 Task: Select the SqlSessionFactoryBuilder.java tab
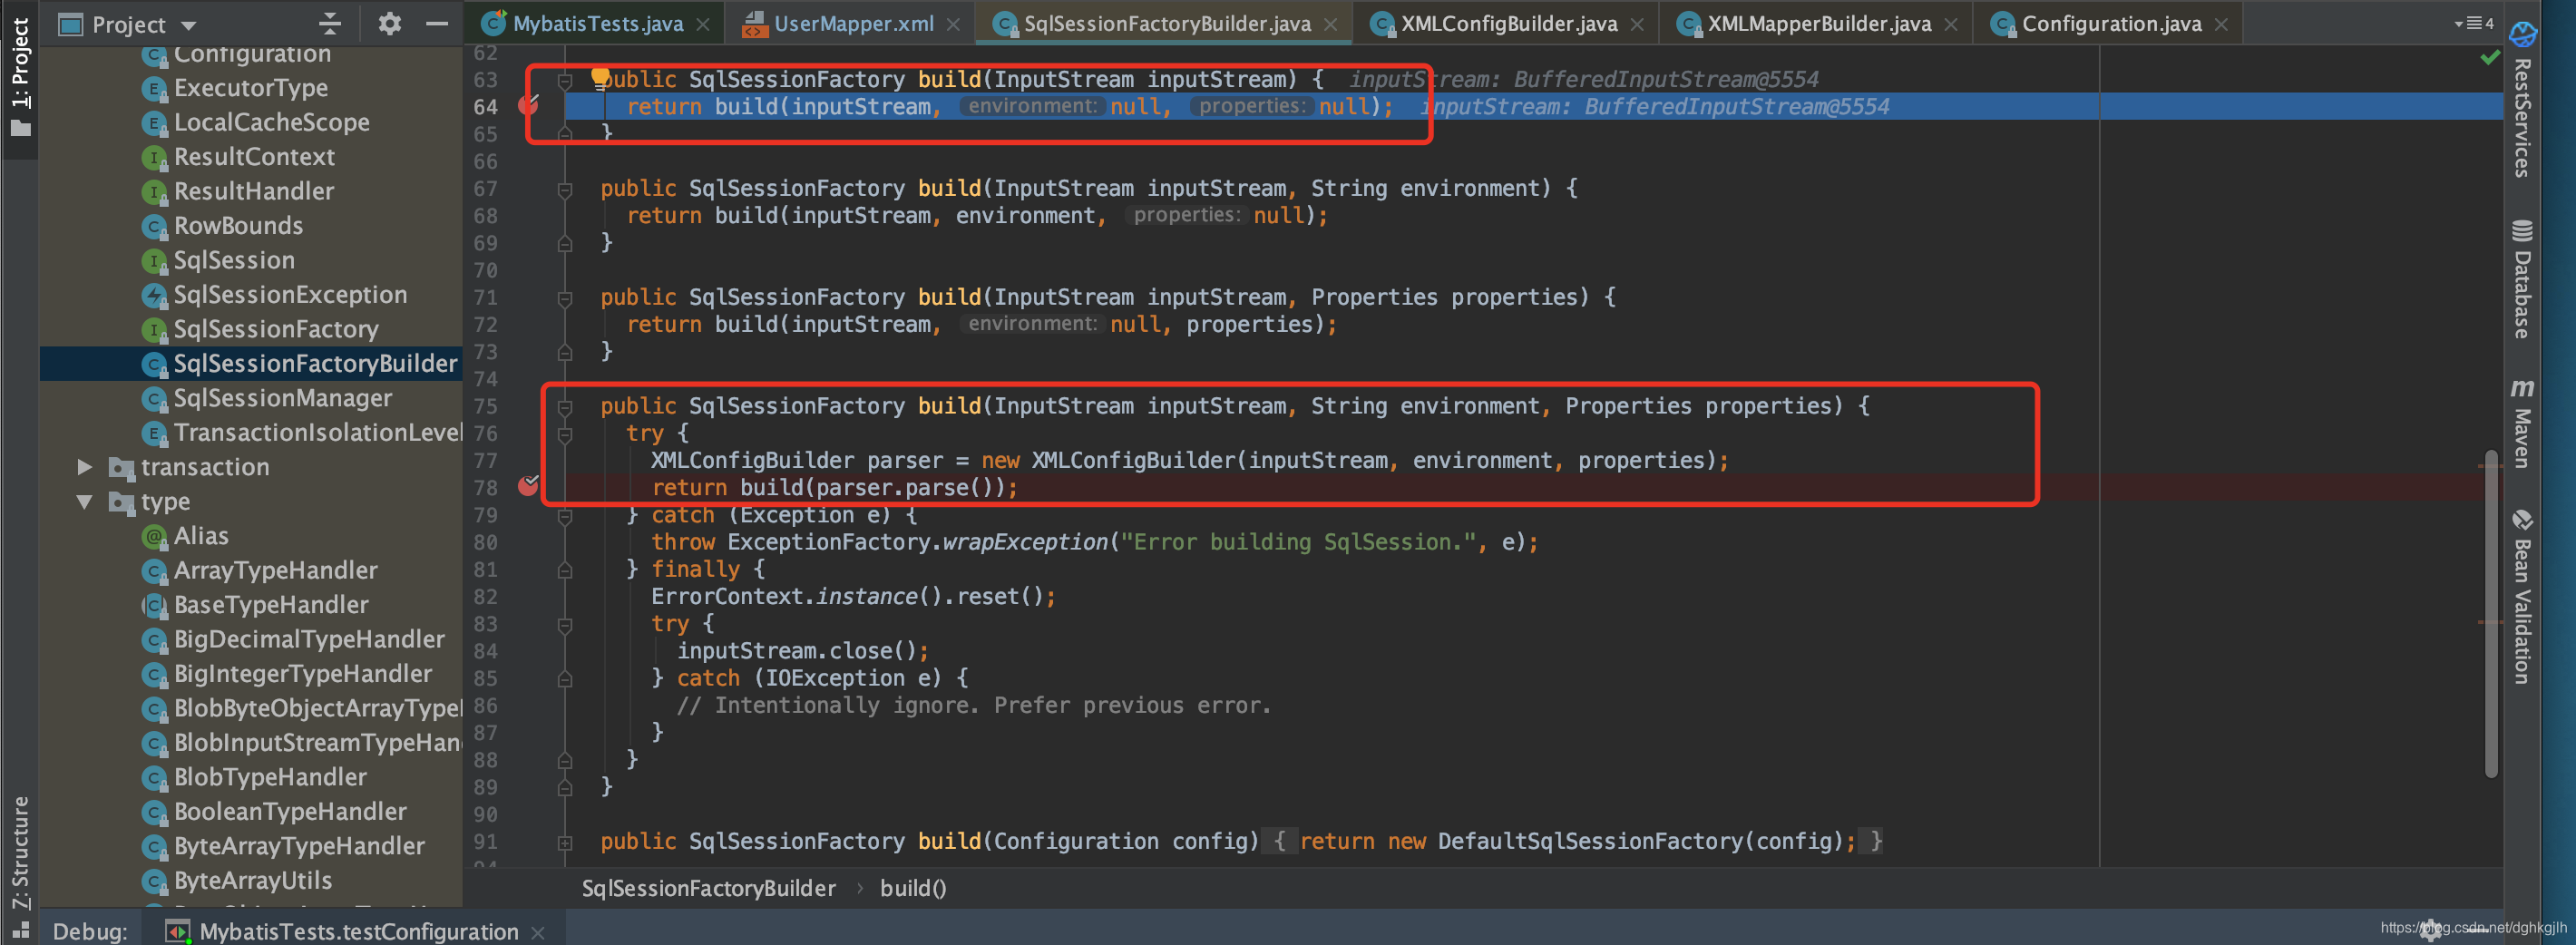click(x=1166, y=23)
